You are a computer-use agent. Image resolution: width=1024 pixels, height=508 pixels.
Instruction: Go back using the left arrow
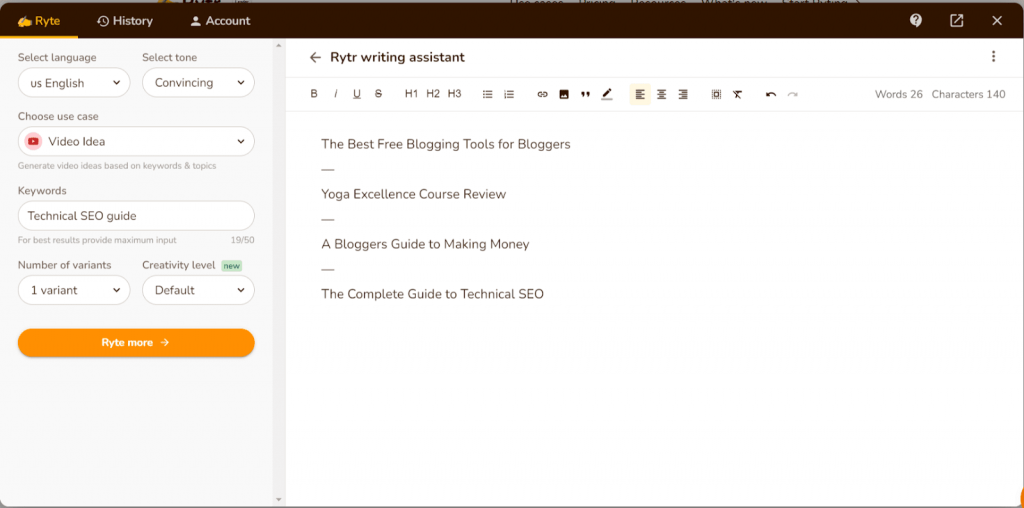coord(316,57)
